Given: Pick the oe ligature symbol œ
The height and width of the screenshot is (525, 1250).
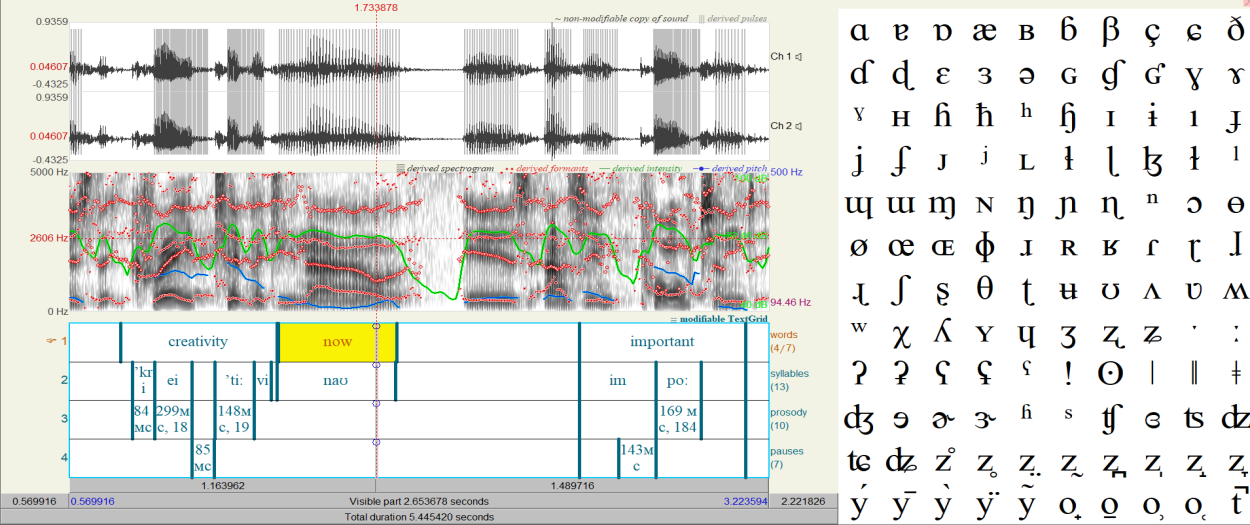Looking at the screenshot, I should tap(900, 247).
